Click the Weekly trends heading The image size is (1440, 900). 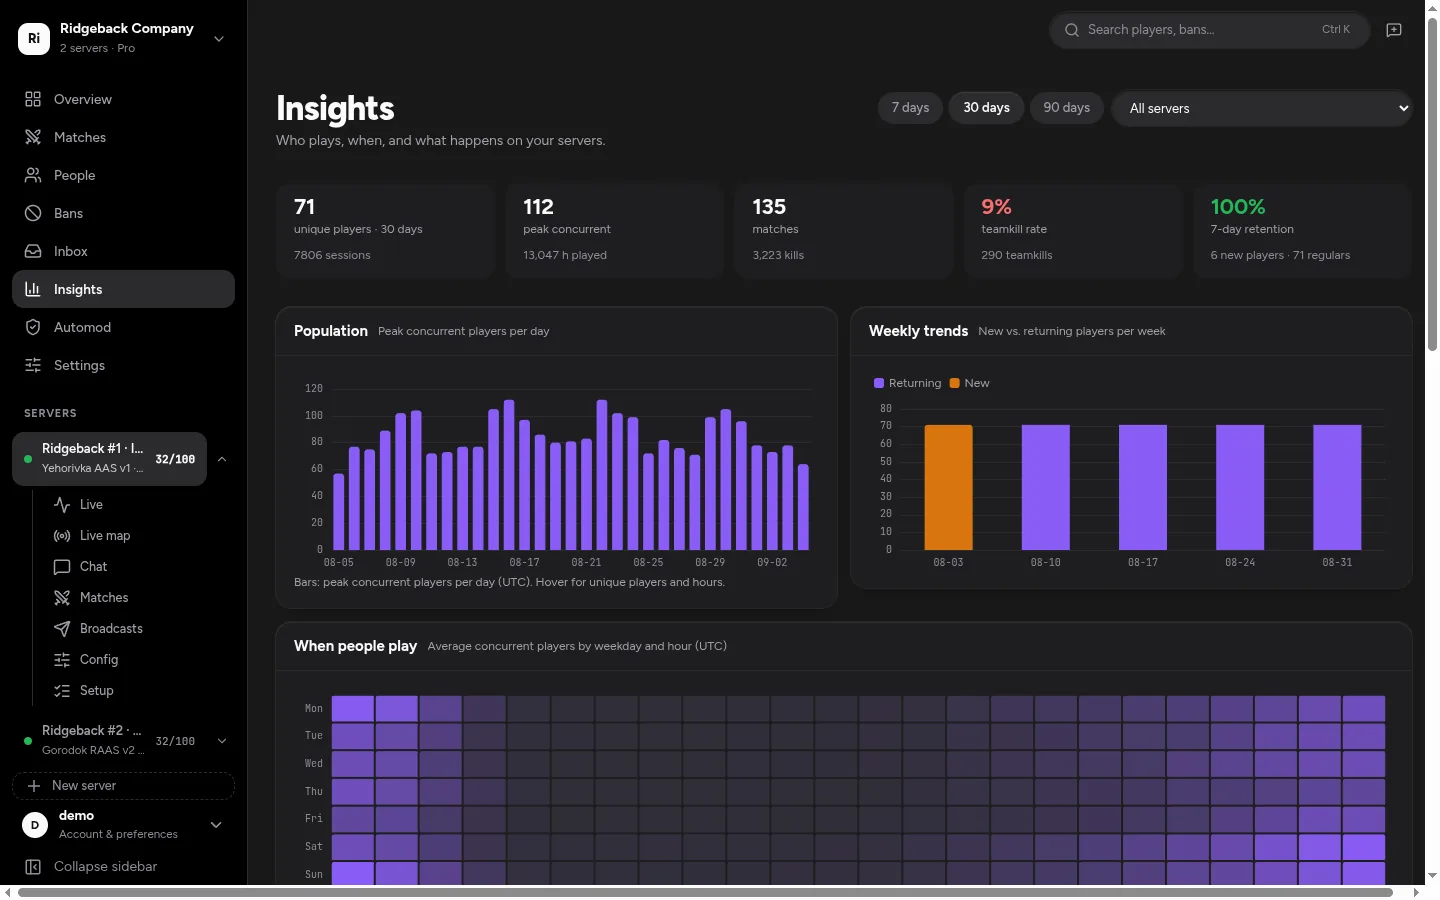pos(918,331)
